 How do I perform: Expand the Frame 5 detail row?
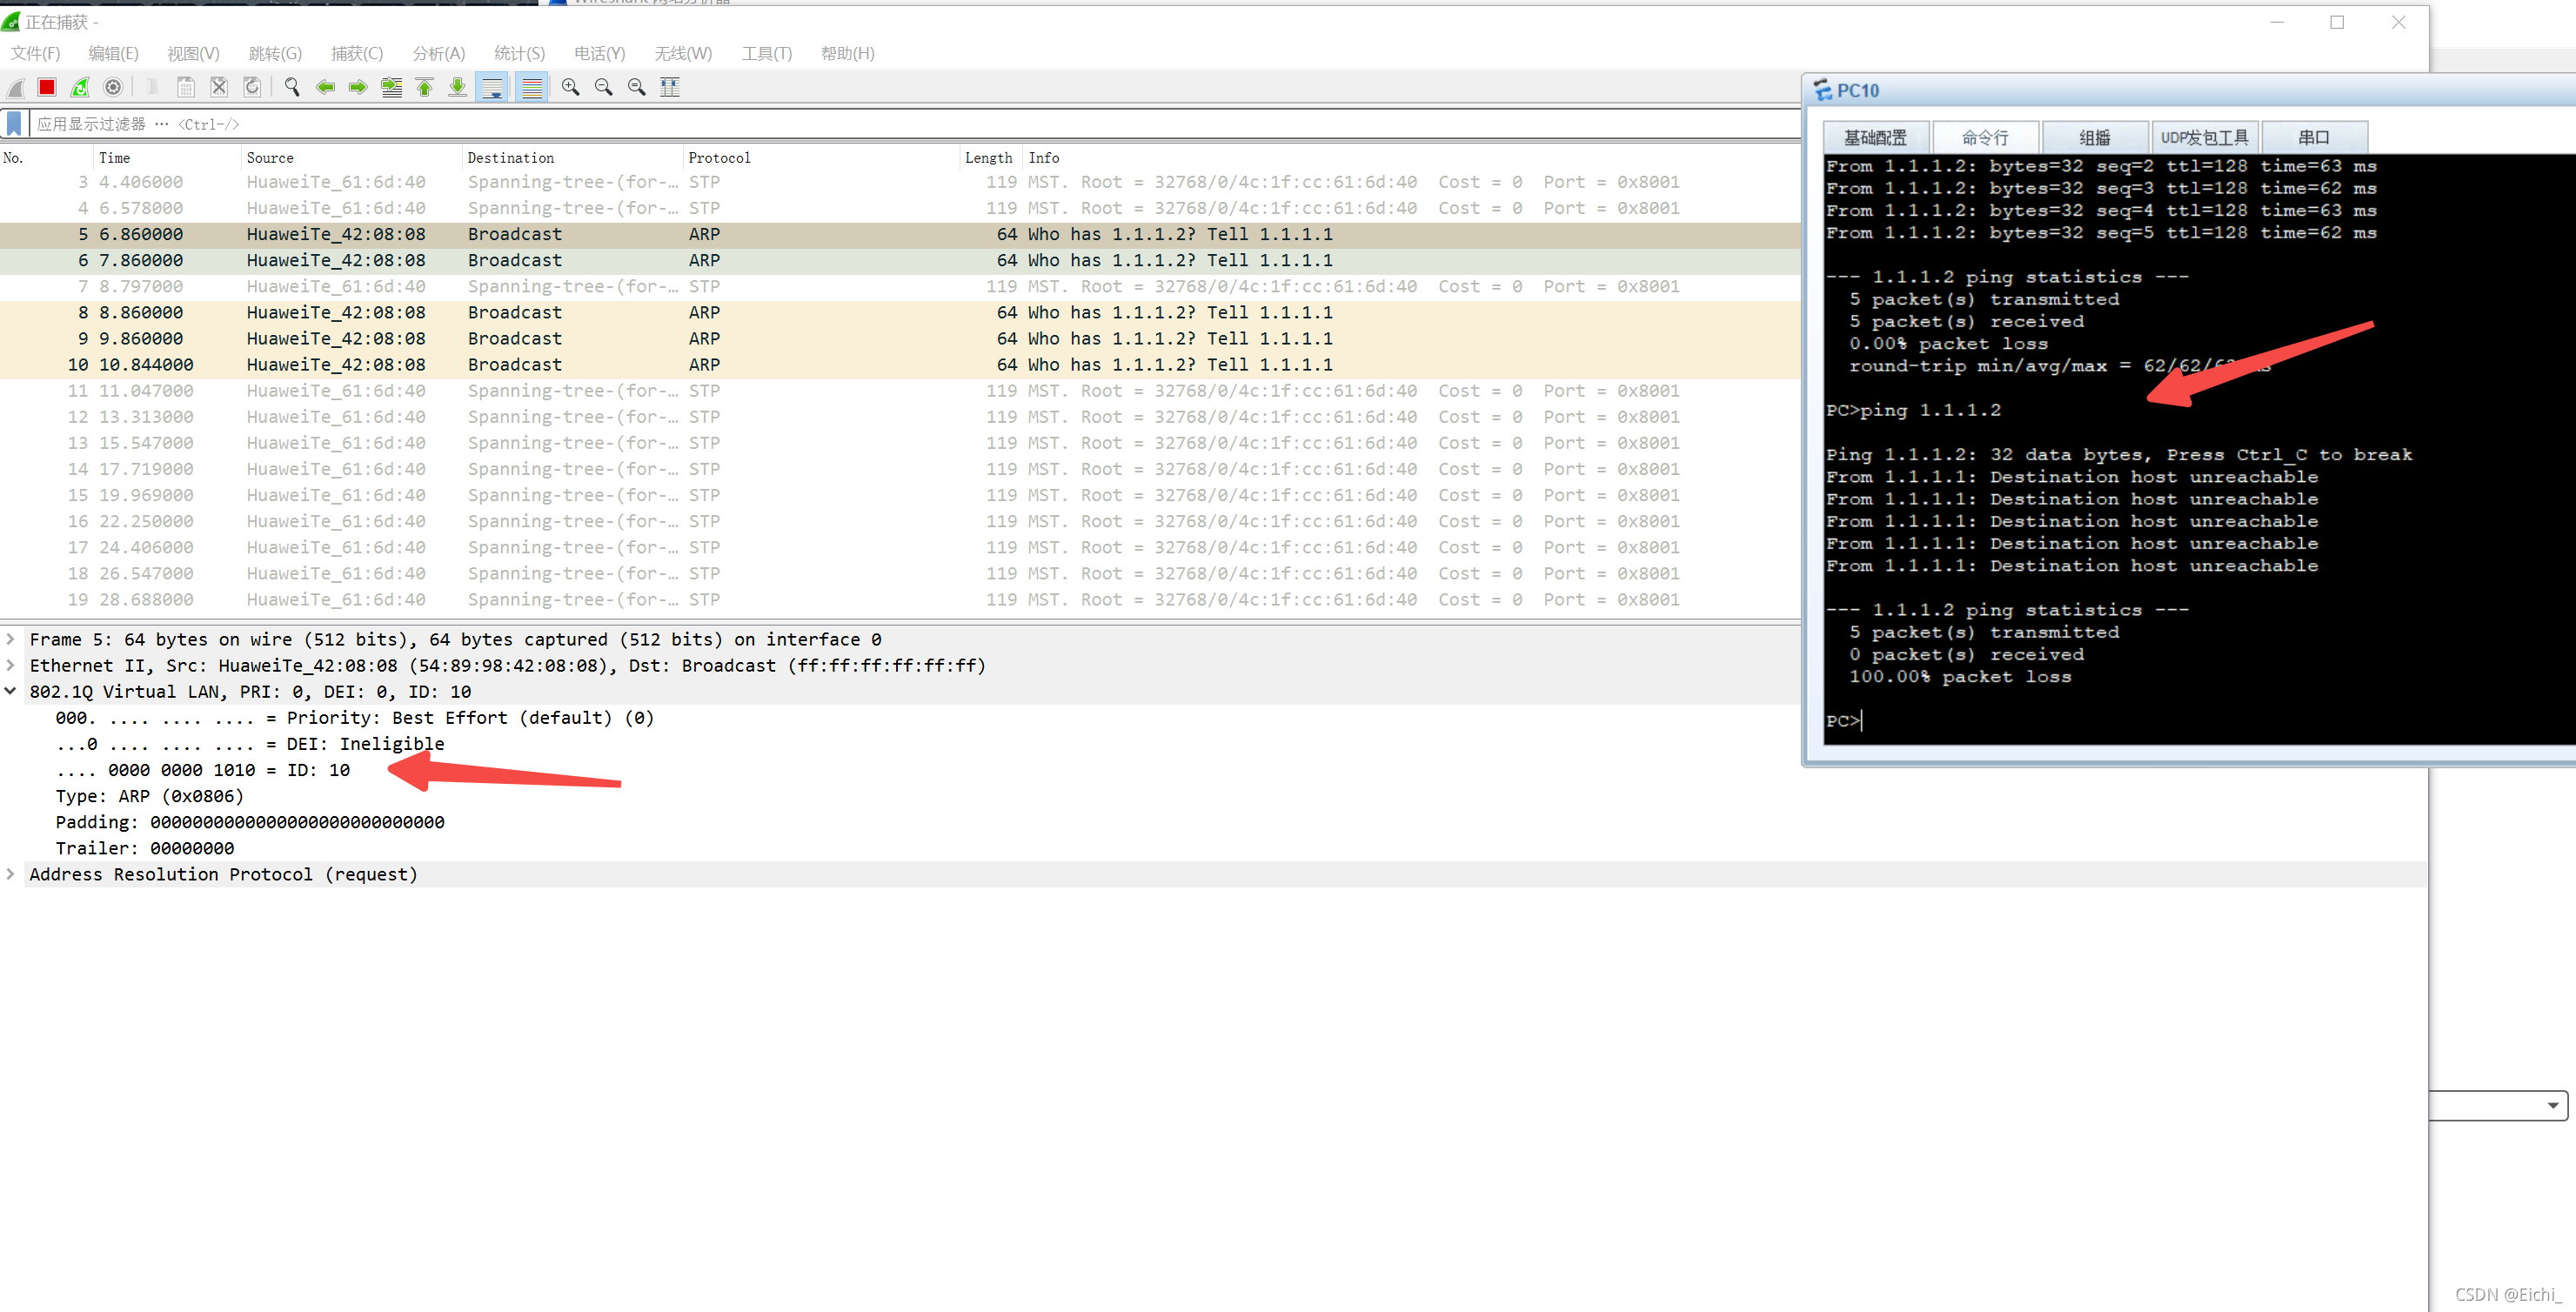11,639
